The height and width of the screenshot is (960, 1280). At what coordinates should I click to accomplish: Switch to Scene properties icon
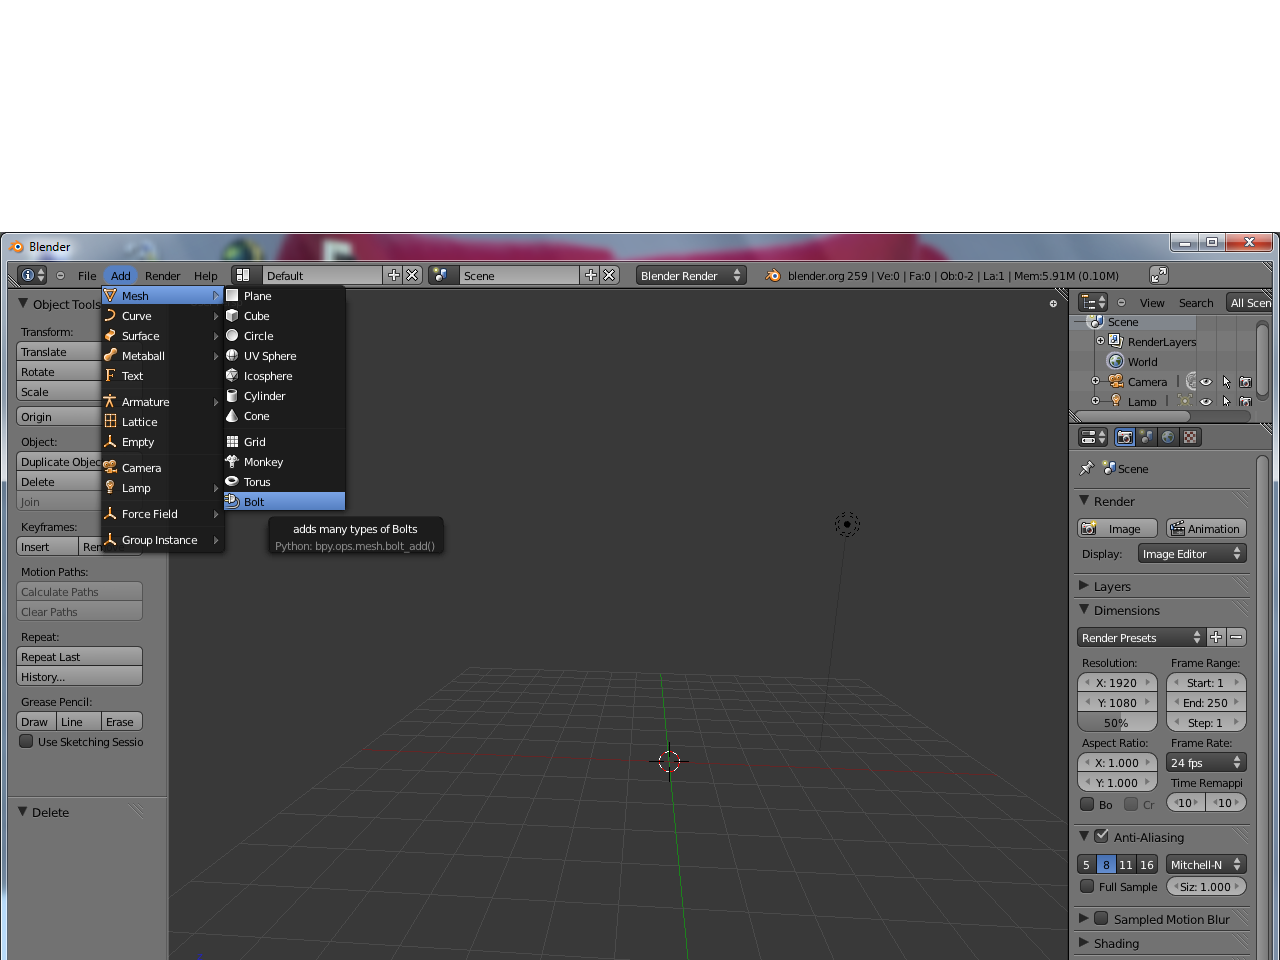click(1146, 437)
